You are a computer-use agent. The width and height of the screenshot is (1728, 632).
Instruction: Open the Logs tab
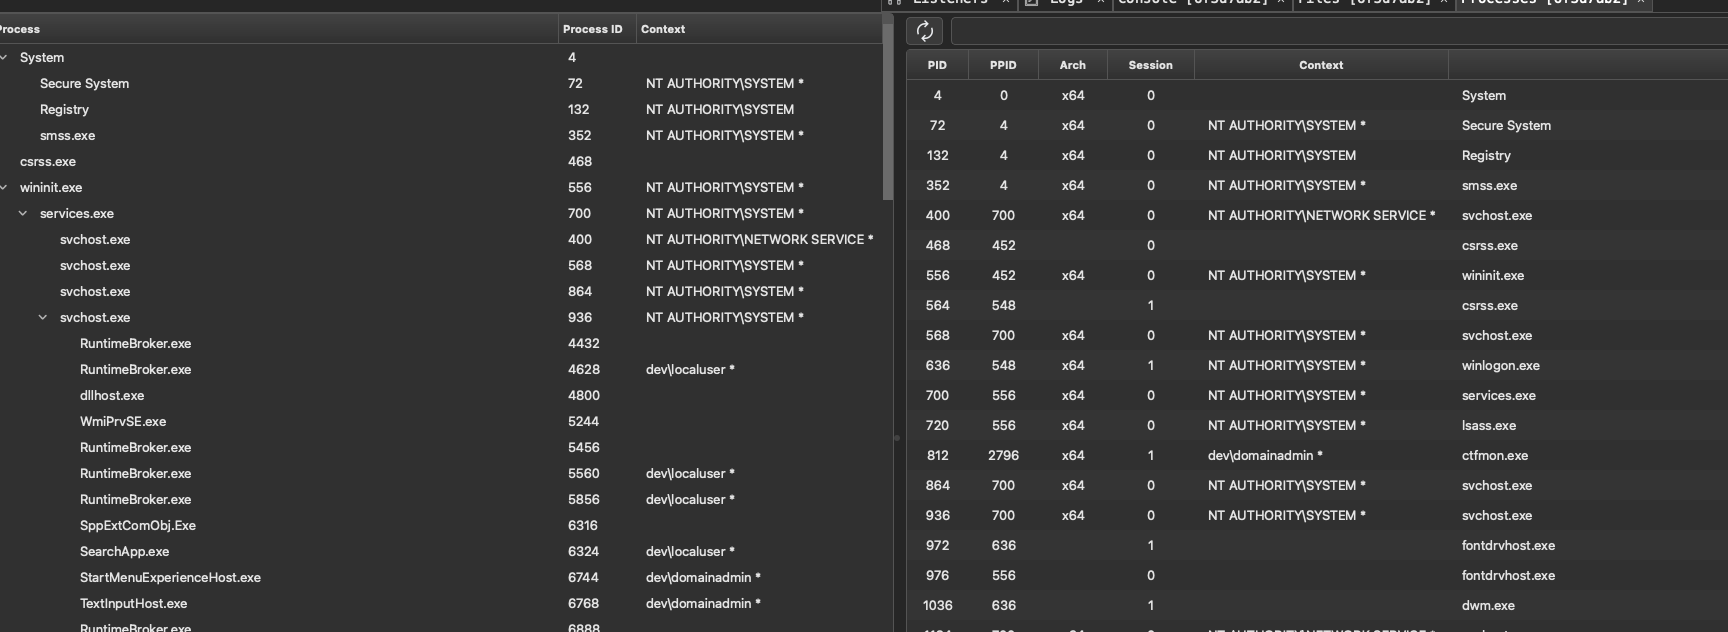click(1063, 2)
